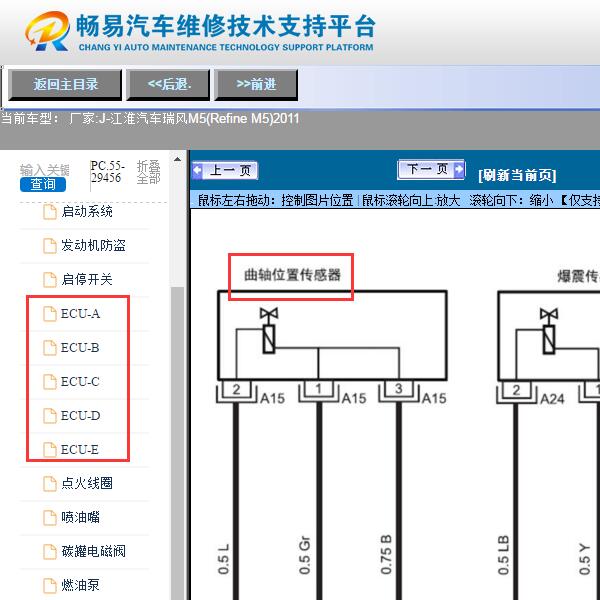Screen dimensions: 600x600
Task: Select the ECU-C diagram entry
Action: pos(80,382)
